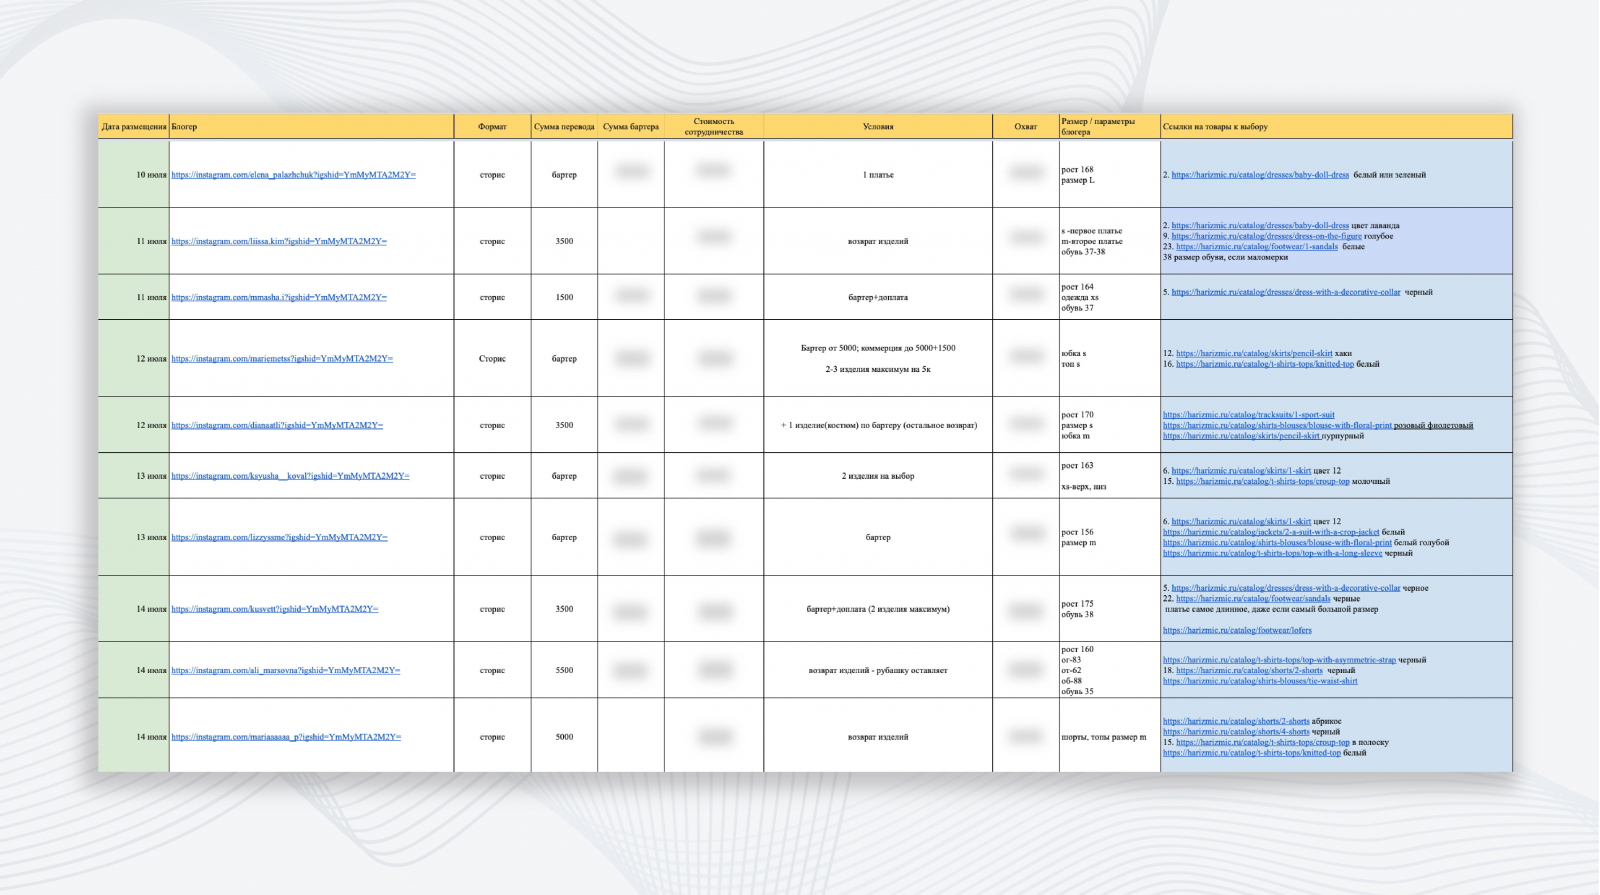The height and width of the screenshot is (895, 1600).
Task: Open the shorts/4-shorts product link
Action: click(x=1236, y=732)
